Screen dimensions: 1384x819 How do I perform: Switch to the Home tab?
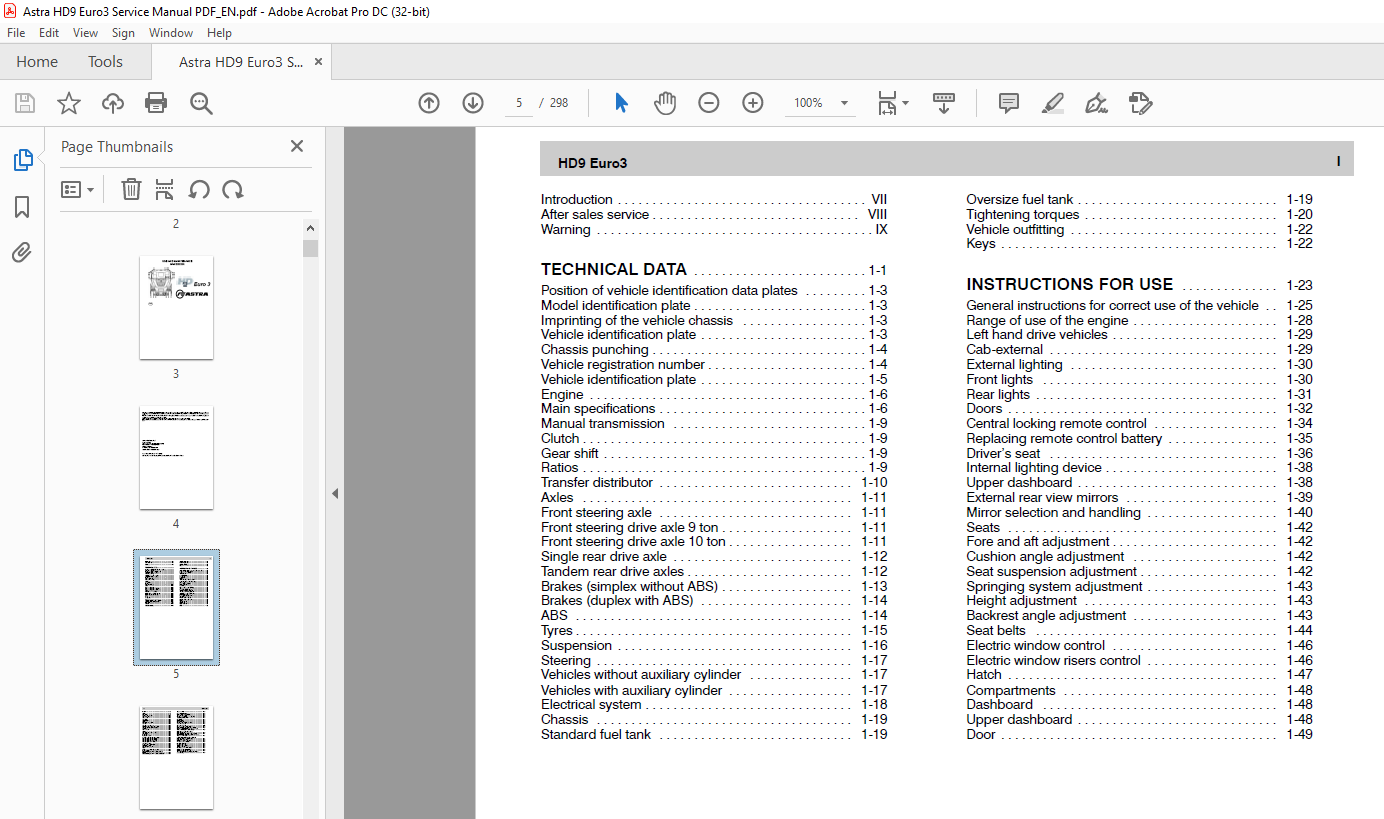(x=37, y=62)
